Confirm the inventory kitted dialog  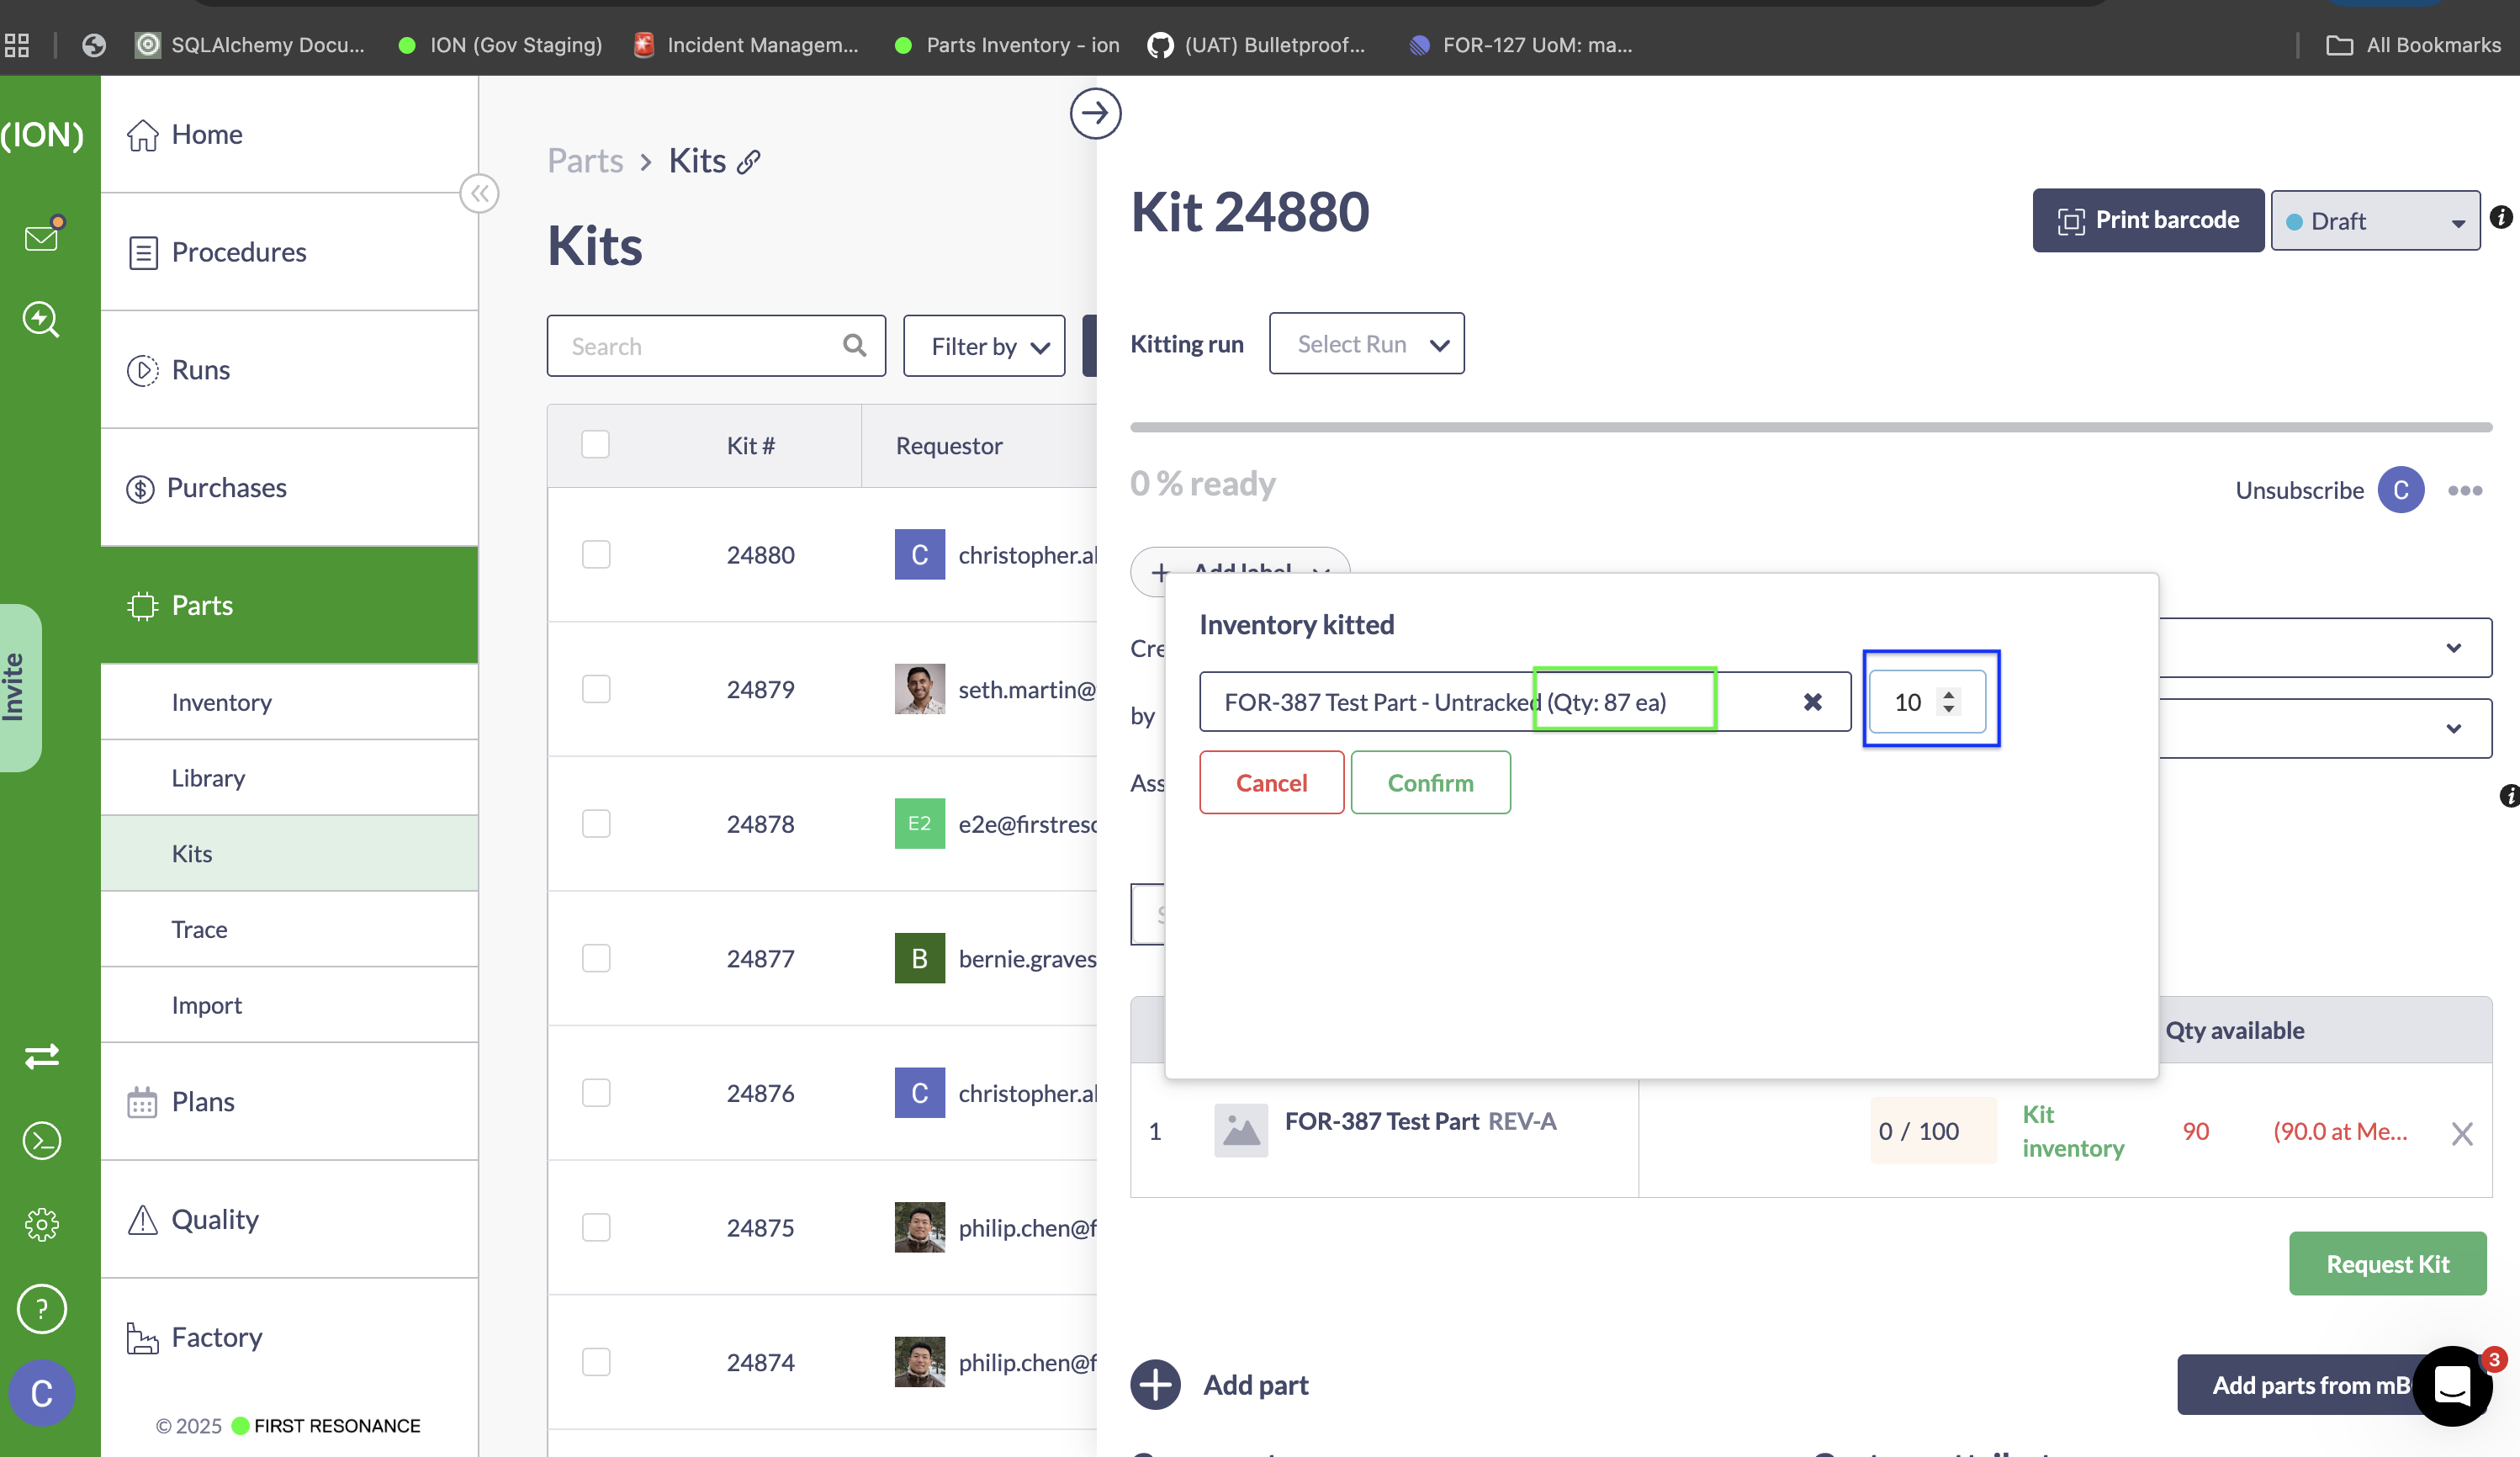click(x=1430, y=783)
